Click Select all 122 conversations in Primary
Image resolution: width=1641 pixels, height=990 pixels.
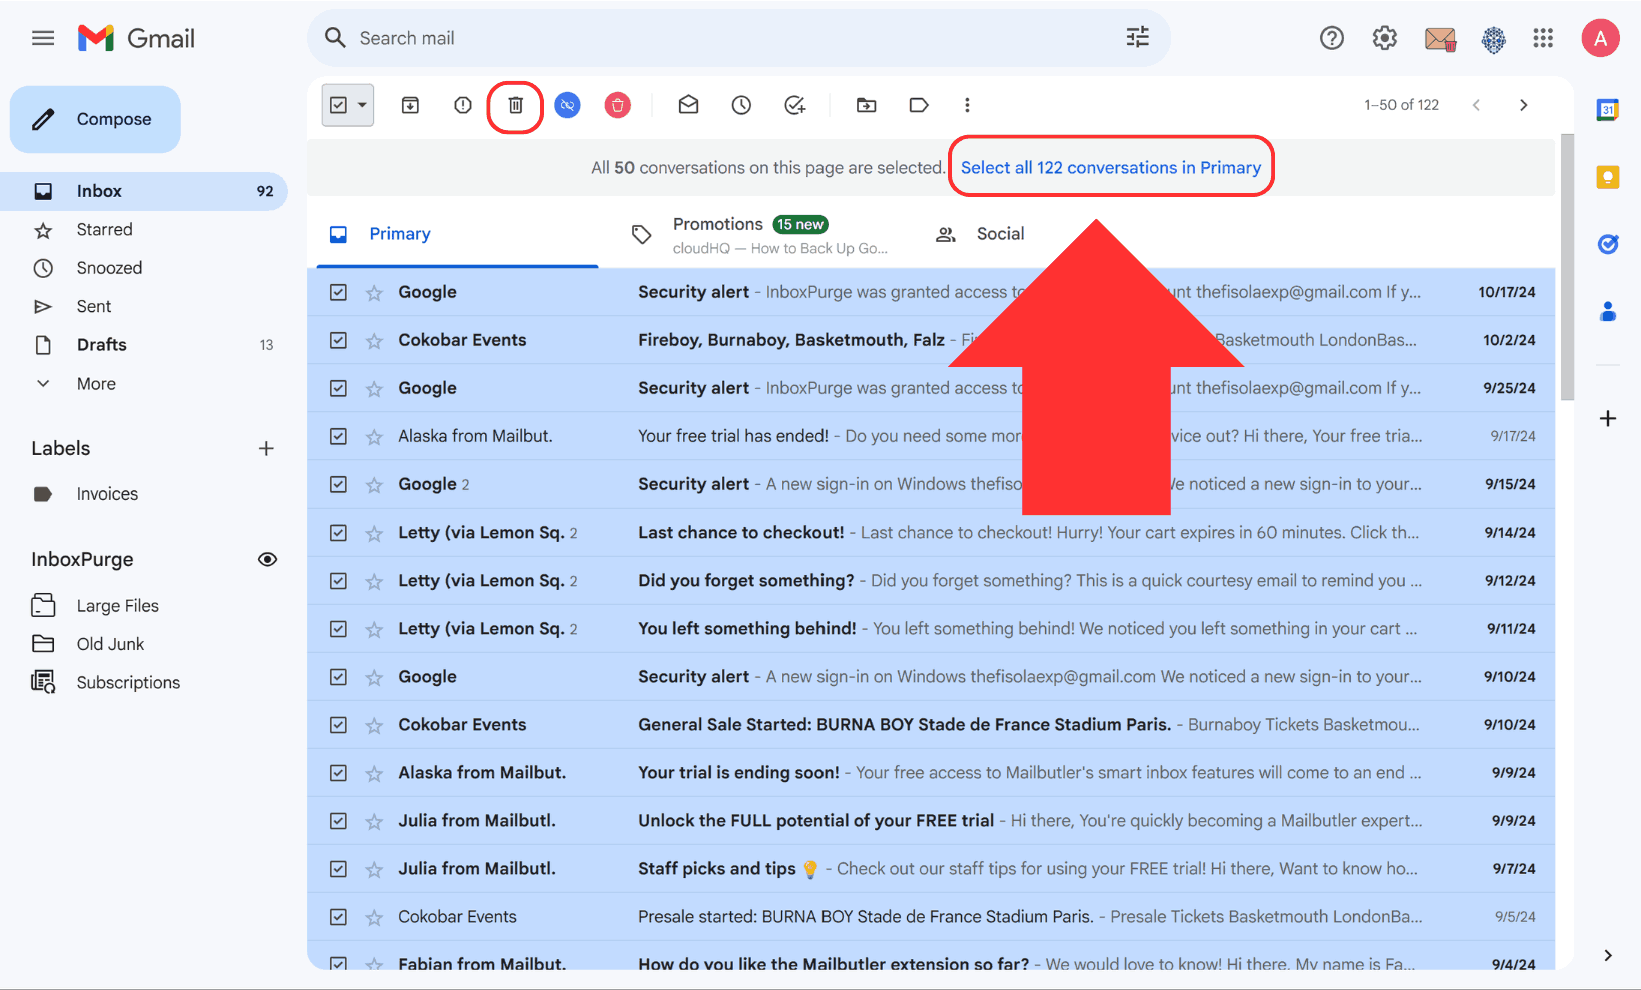tap(1110, 168)
